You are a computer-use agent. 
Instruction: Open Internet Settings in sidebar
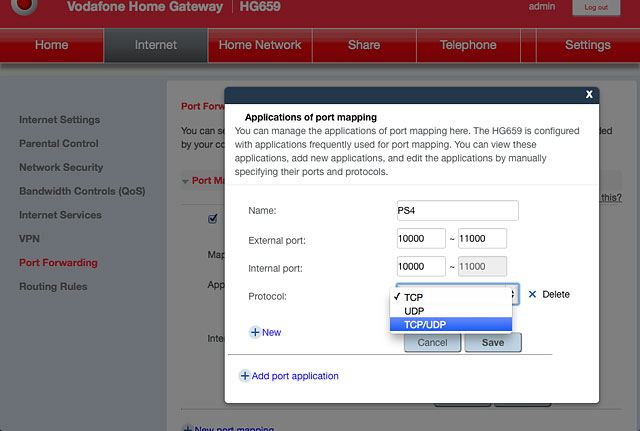60,120
